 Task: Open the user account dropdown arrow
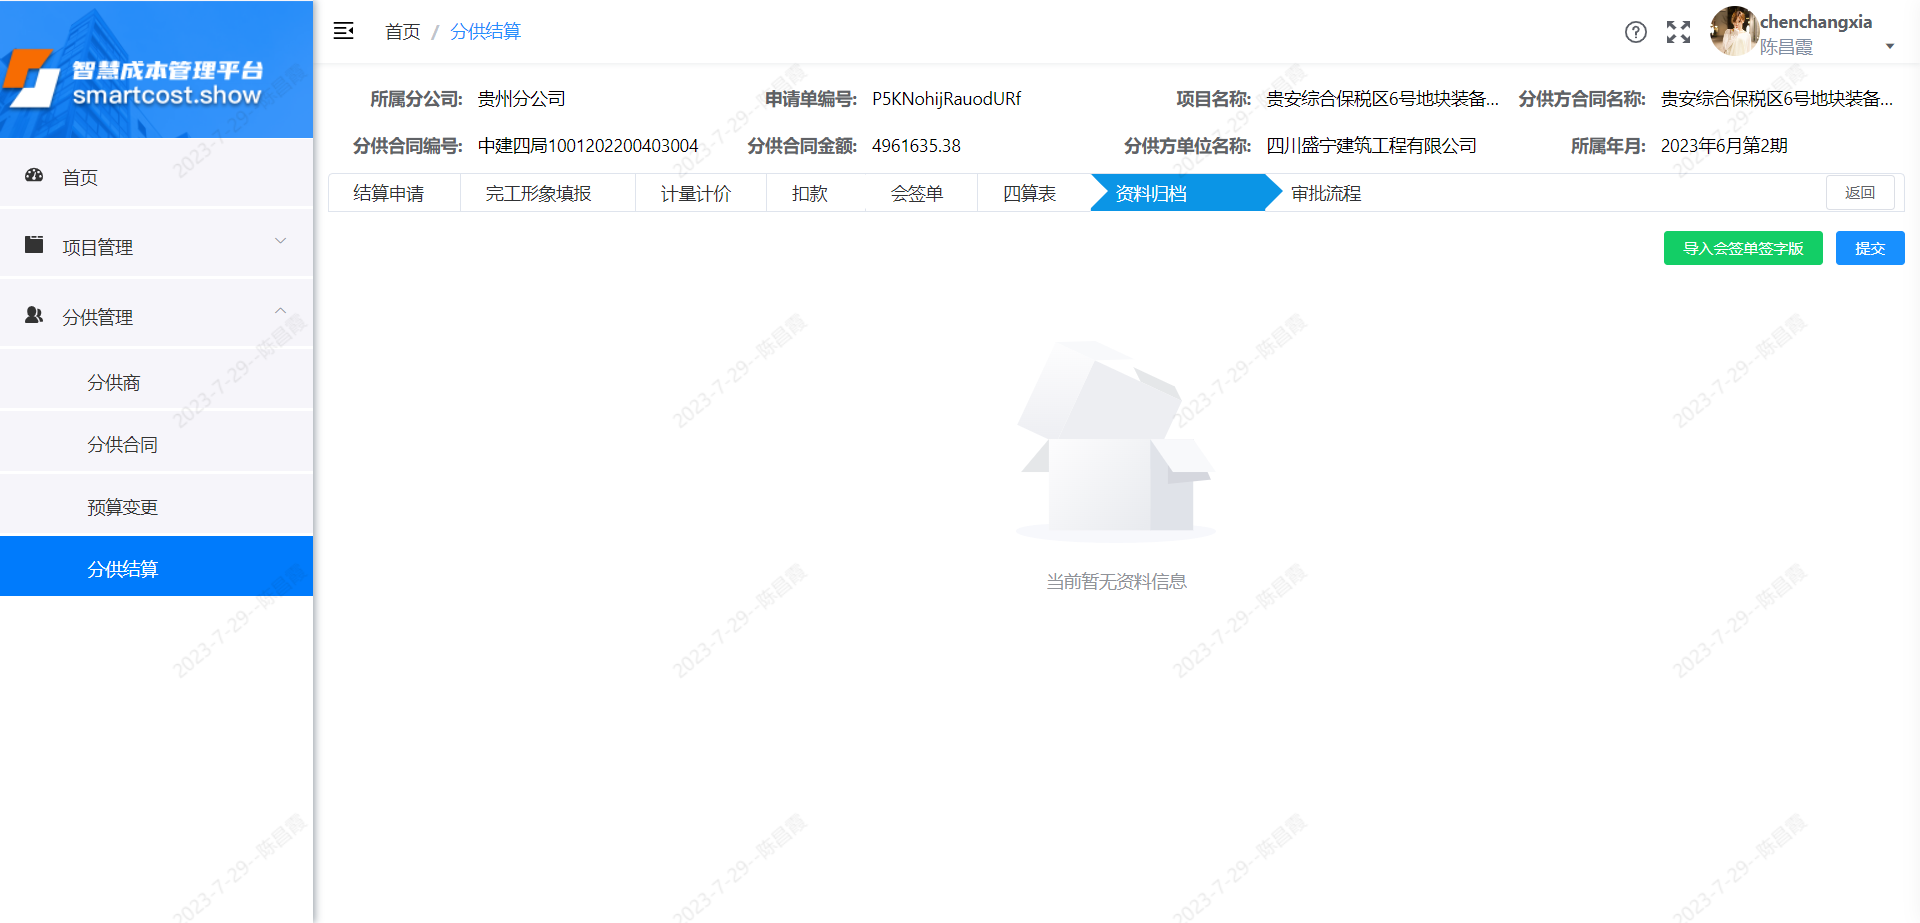point(1889,47)
